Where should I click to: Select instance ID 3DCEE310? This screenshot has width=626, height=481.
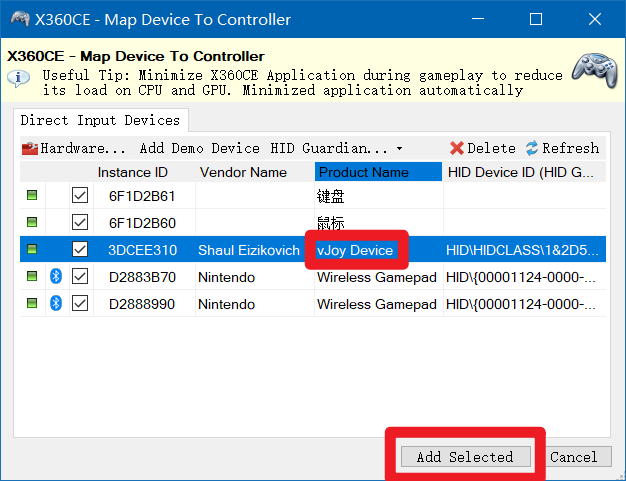[x=143, y=250]
